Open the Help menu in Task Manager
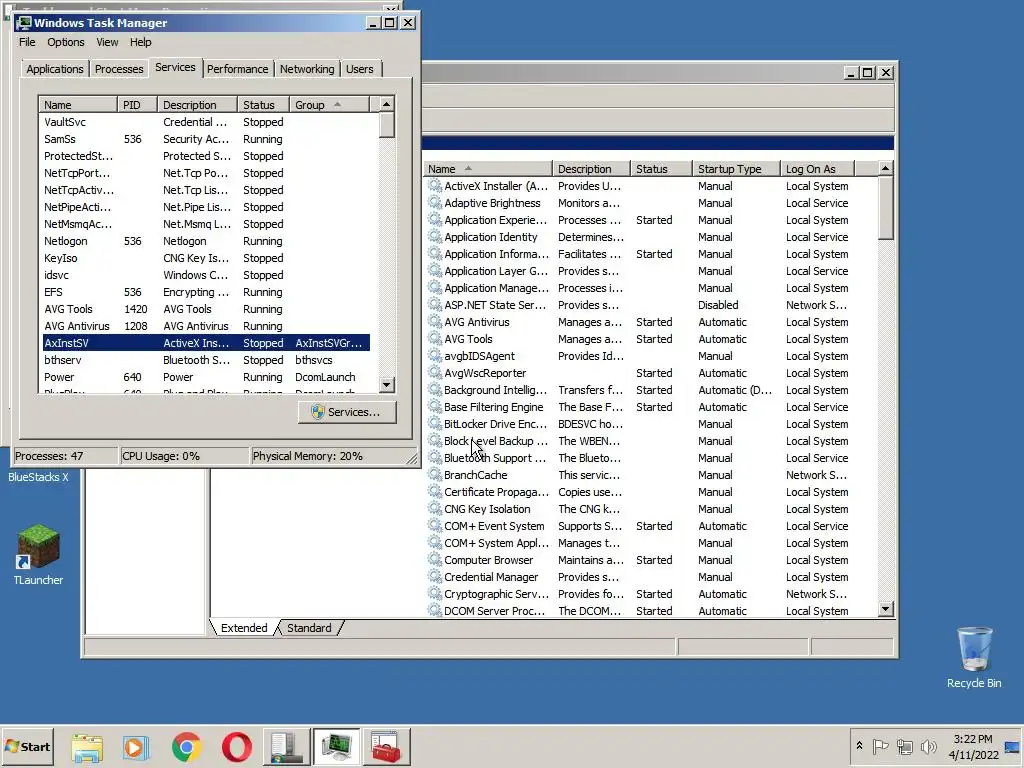Image resolution: width=1024 pixels, height=768 pixels. click(140, 42)
